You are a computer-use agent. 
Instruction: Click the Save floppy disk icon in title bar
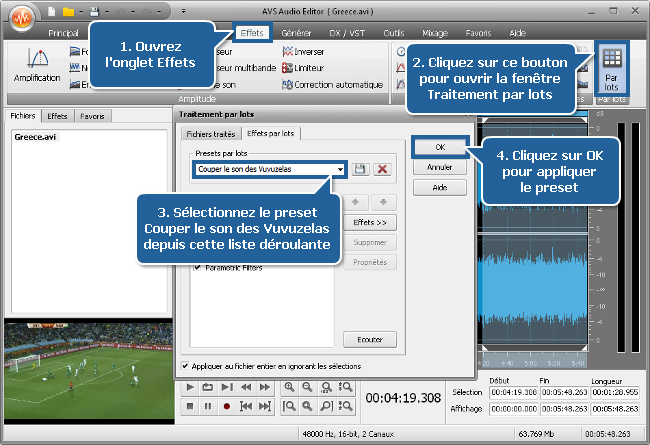(95, 12)
